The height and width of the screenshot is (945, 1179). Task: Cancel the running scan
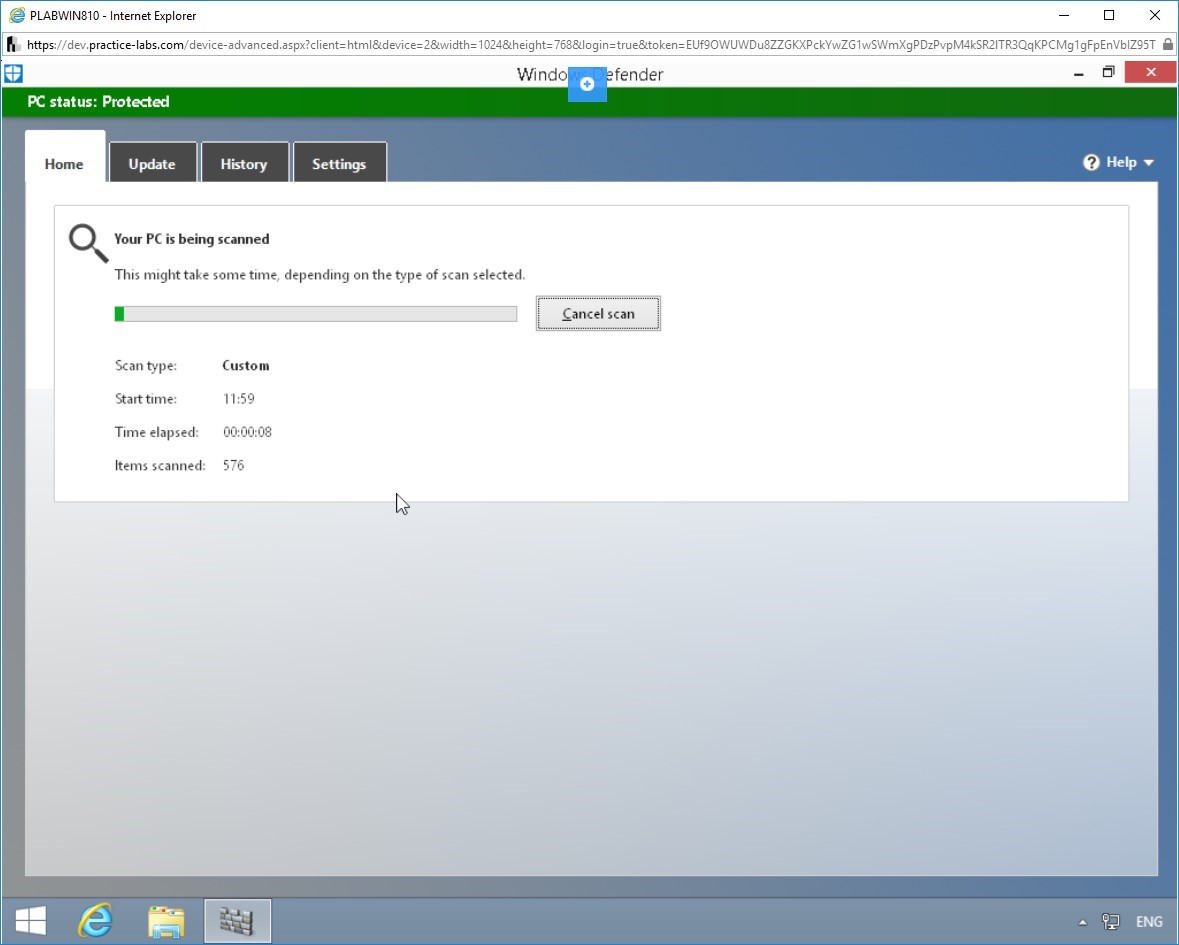(x=599, y=313)
